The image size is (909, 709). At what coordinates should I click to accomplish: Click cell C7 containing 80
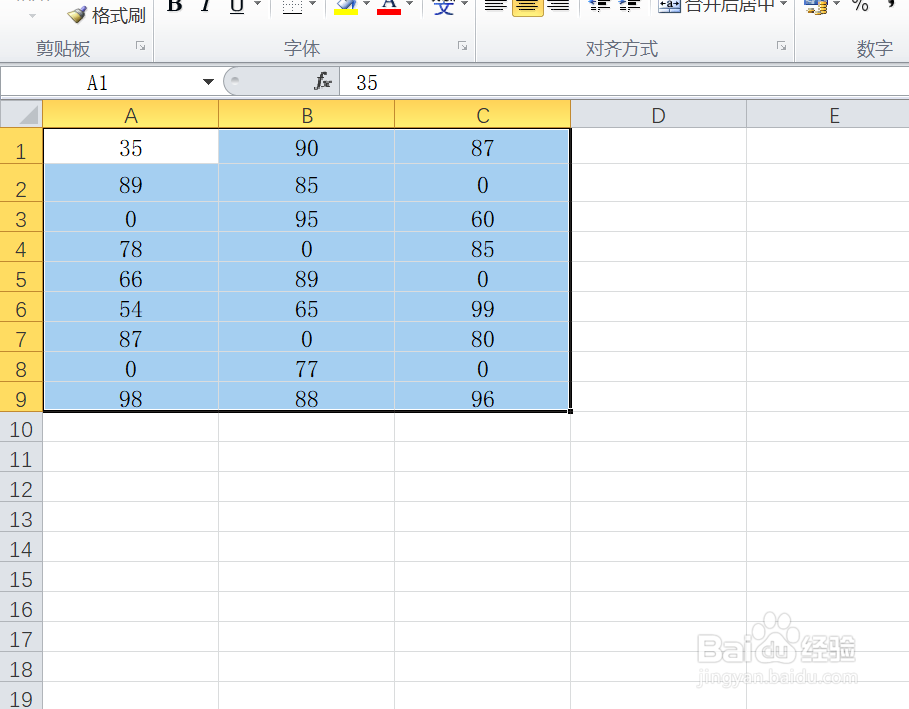pos(482,338)
